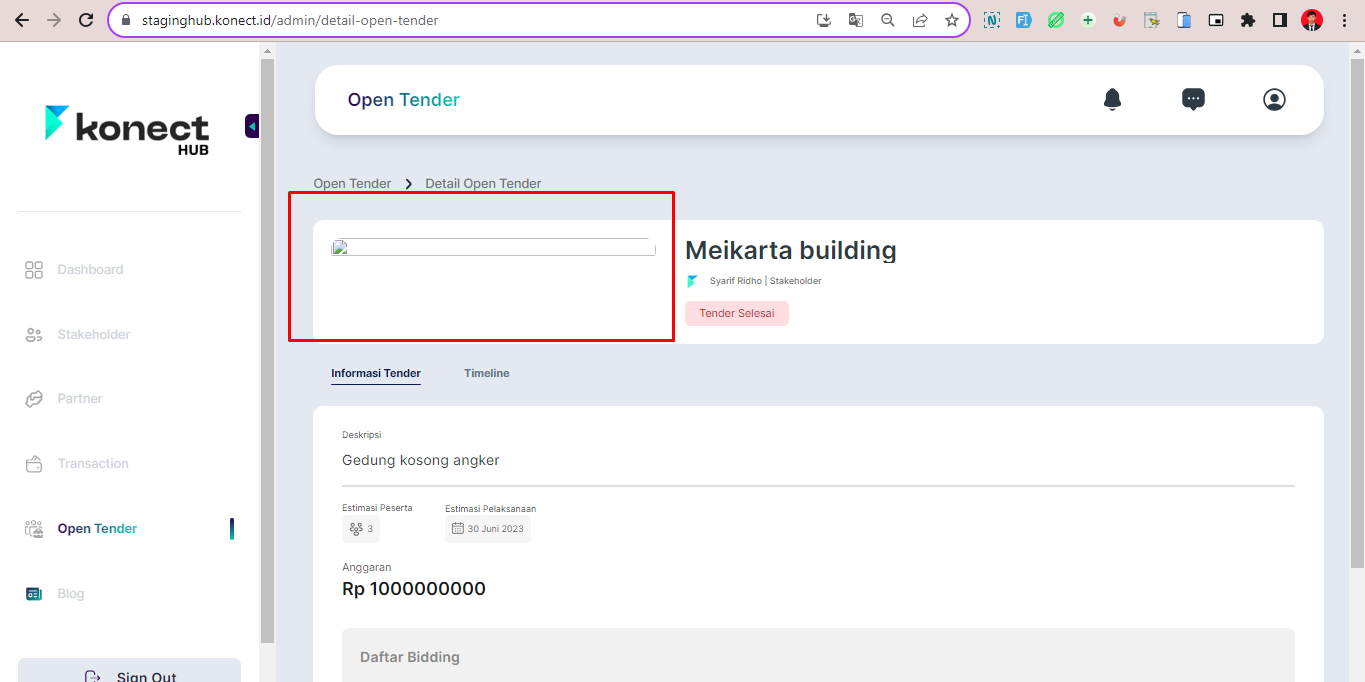Click the participants estimate value 3
1365x682 pixels.
[361, 529]
